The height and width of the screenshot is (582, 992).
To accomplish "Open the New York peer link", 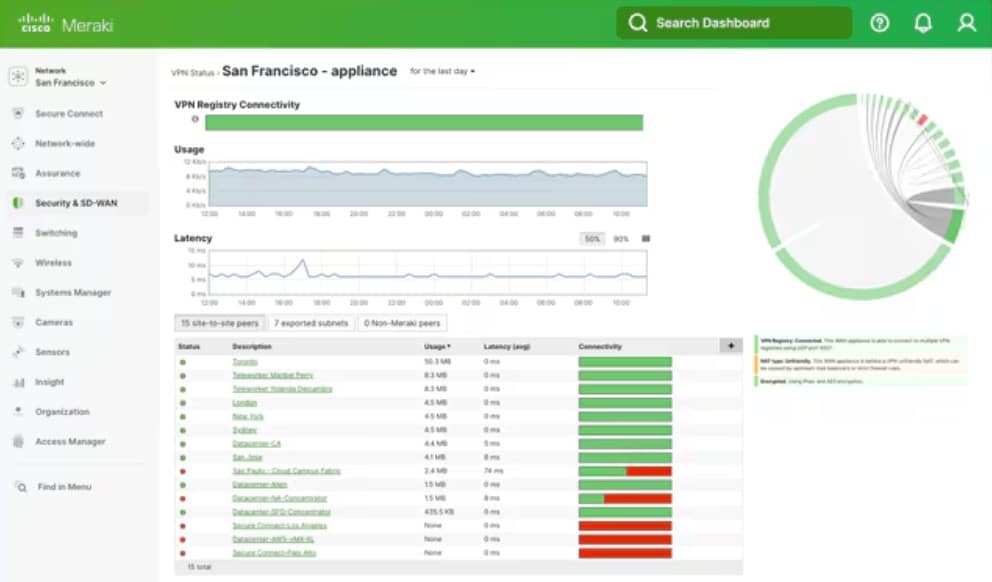I will click(247, 417).
